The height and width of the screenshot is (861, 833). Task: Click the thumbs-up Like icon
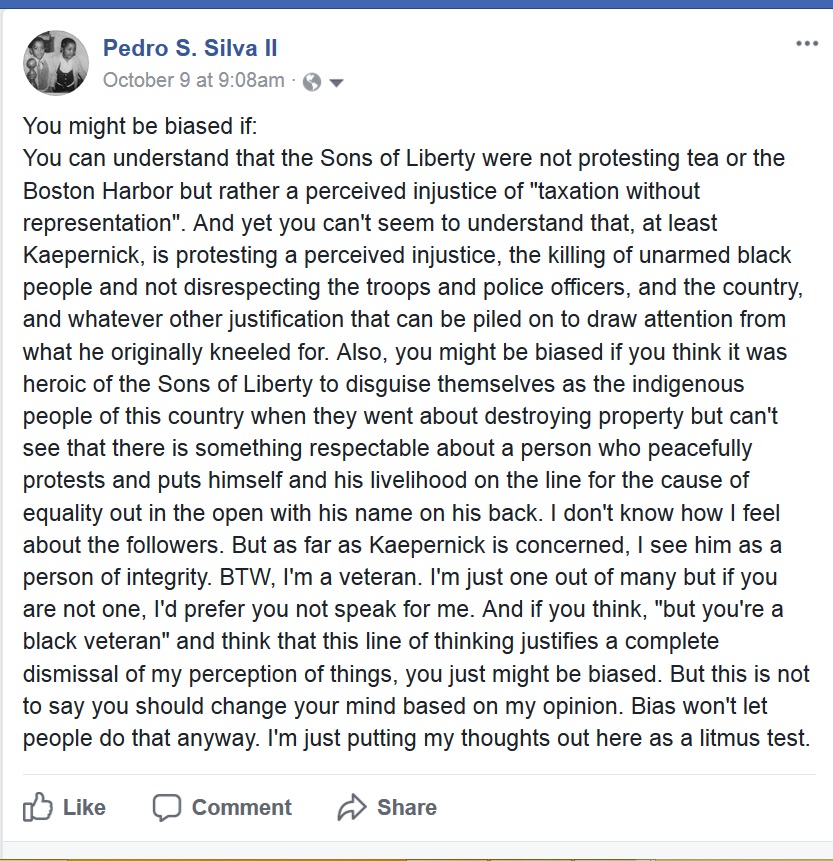pos(38,807)
